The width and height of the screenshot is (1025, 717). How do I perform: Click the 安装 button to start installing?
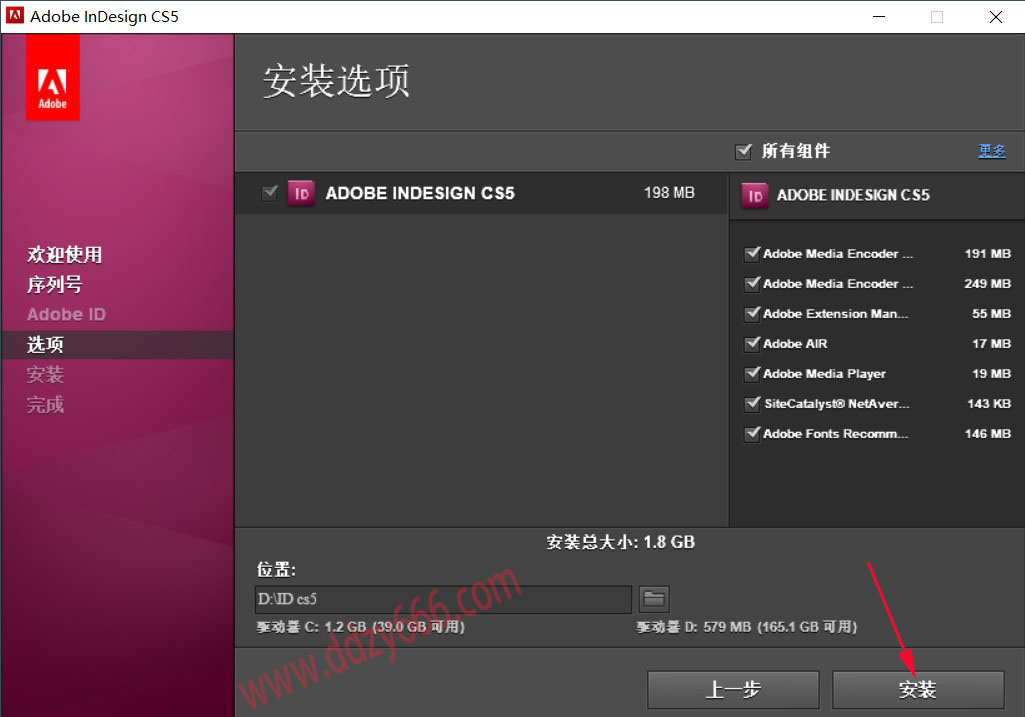918,690
